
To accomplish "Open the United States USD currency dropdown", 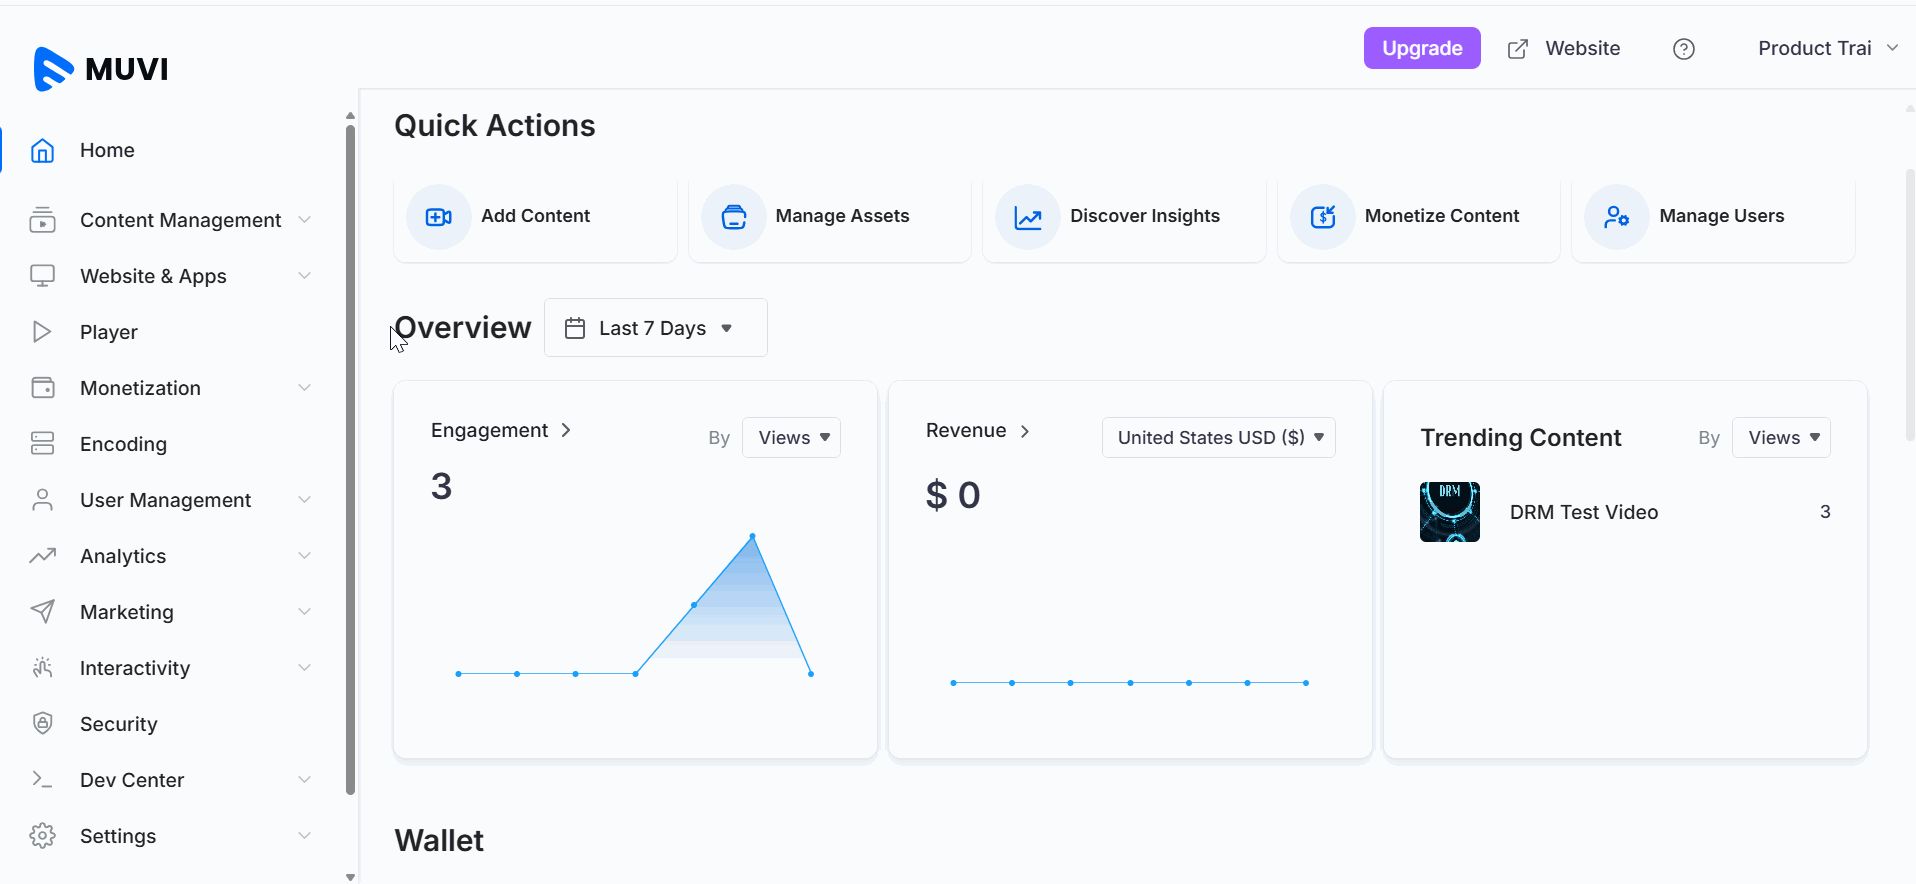I will click(x=1218, y=438).
